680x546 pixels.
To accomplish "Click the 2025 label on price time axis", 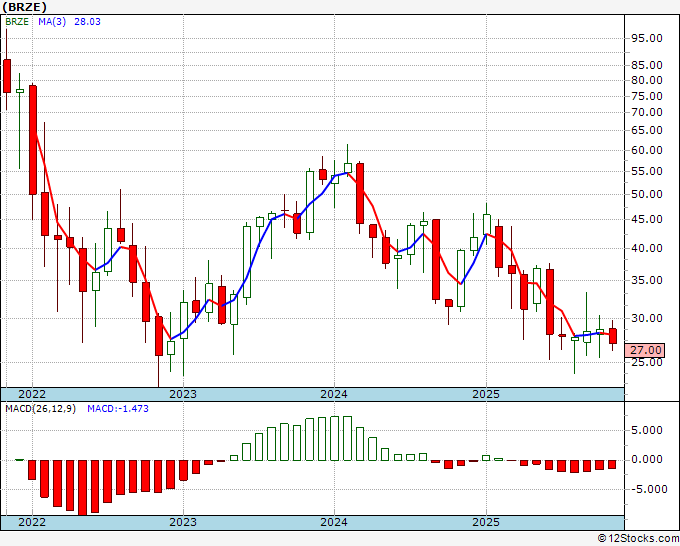I will 486,394.
